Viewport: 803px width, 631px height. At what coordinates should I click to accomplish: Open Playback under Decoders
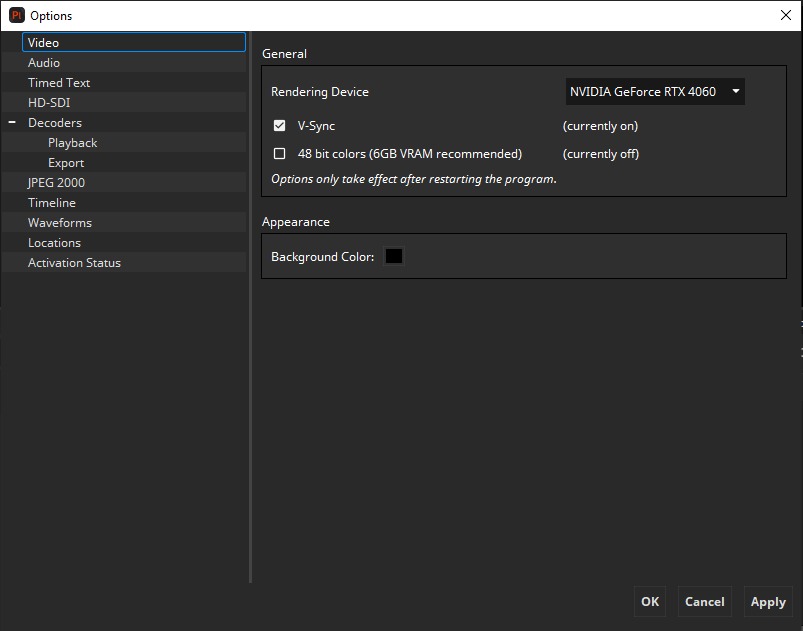pos(72,143)
